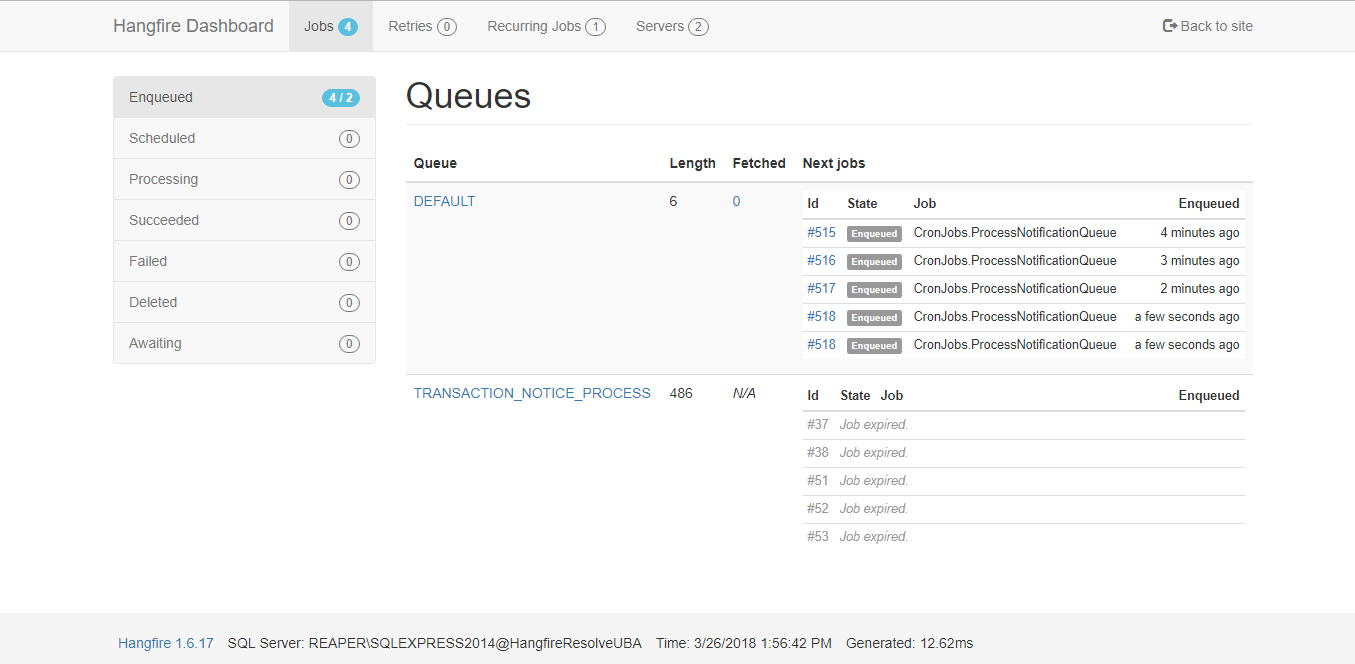Open job #516 details
This screenshot has width=1355, height=664.
tap(821, 260)
